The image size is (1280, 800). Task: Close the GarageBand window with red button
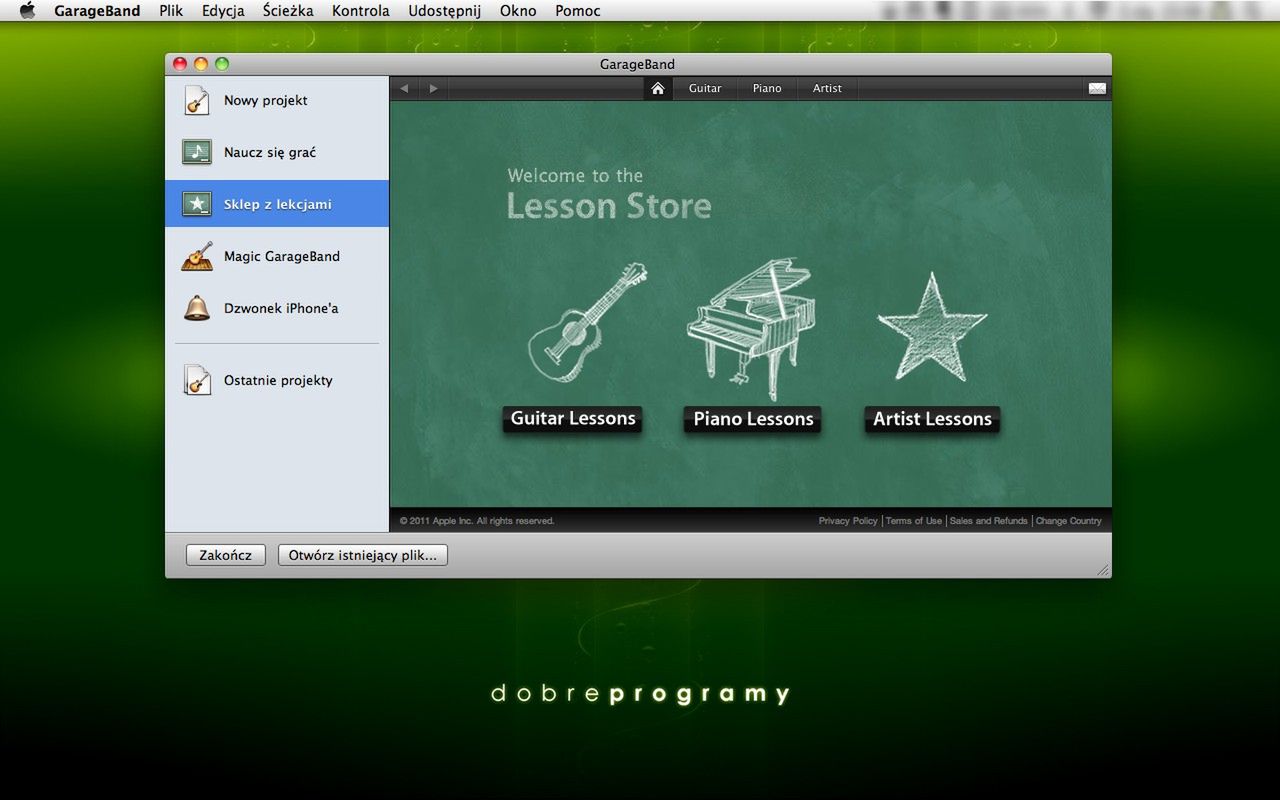(180, 64)
